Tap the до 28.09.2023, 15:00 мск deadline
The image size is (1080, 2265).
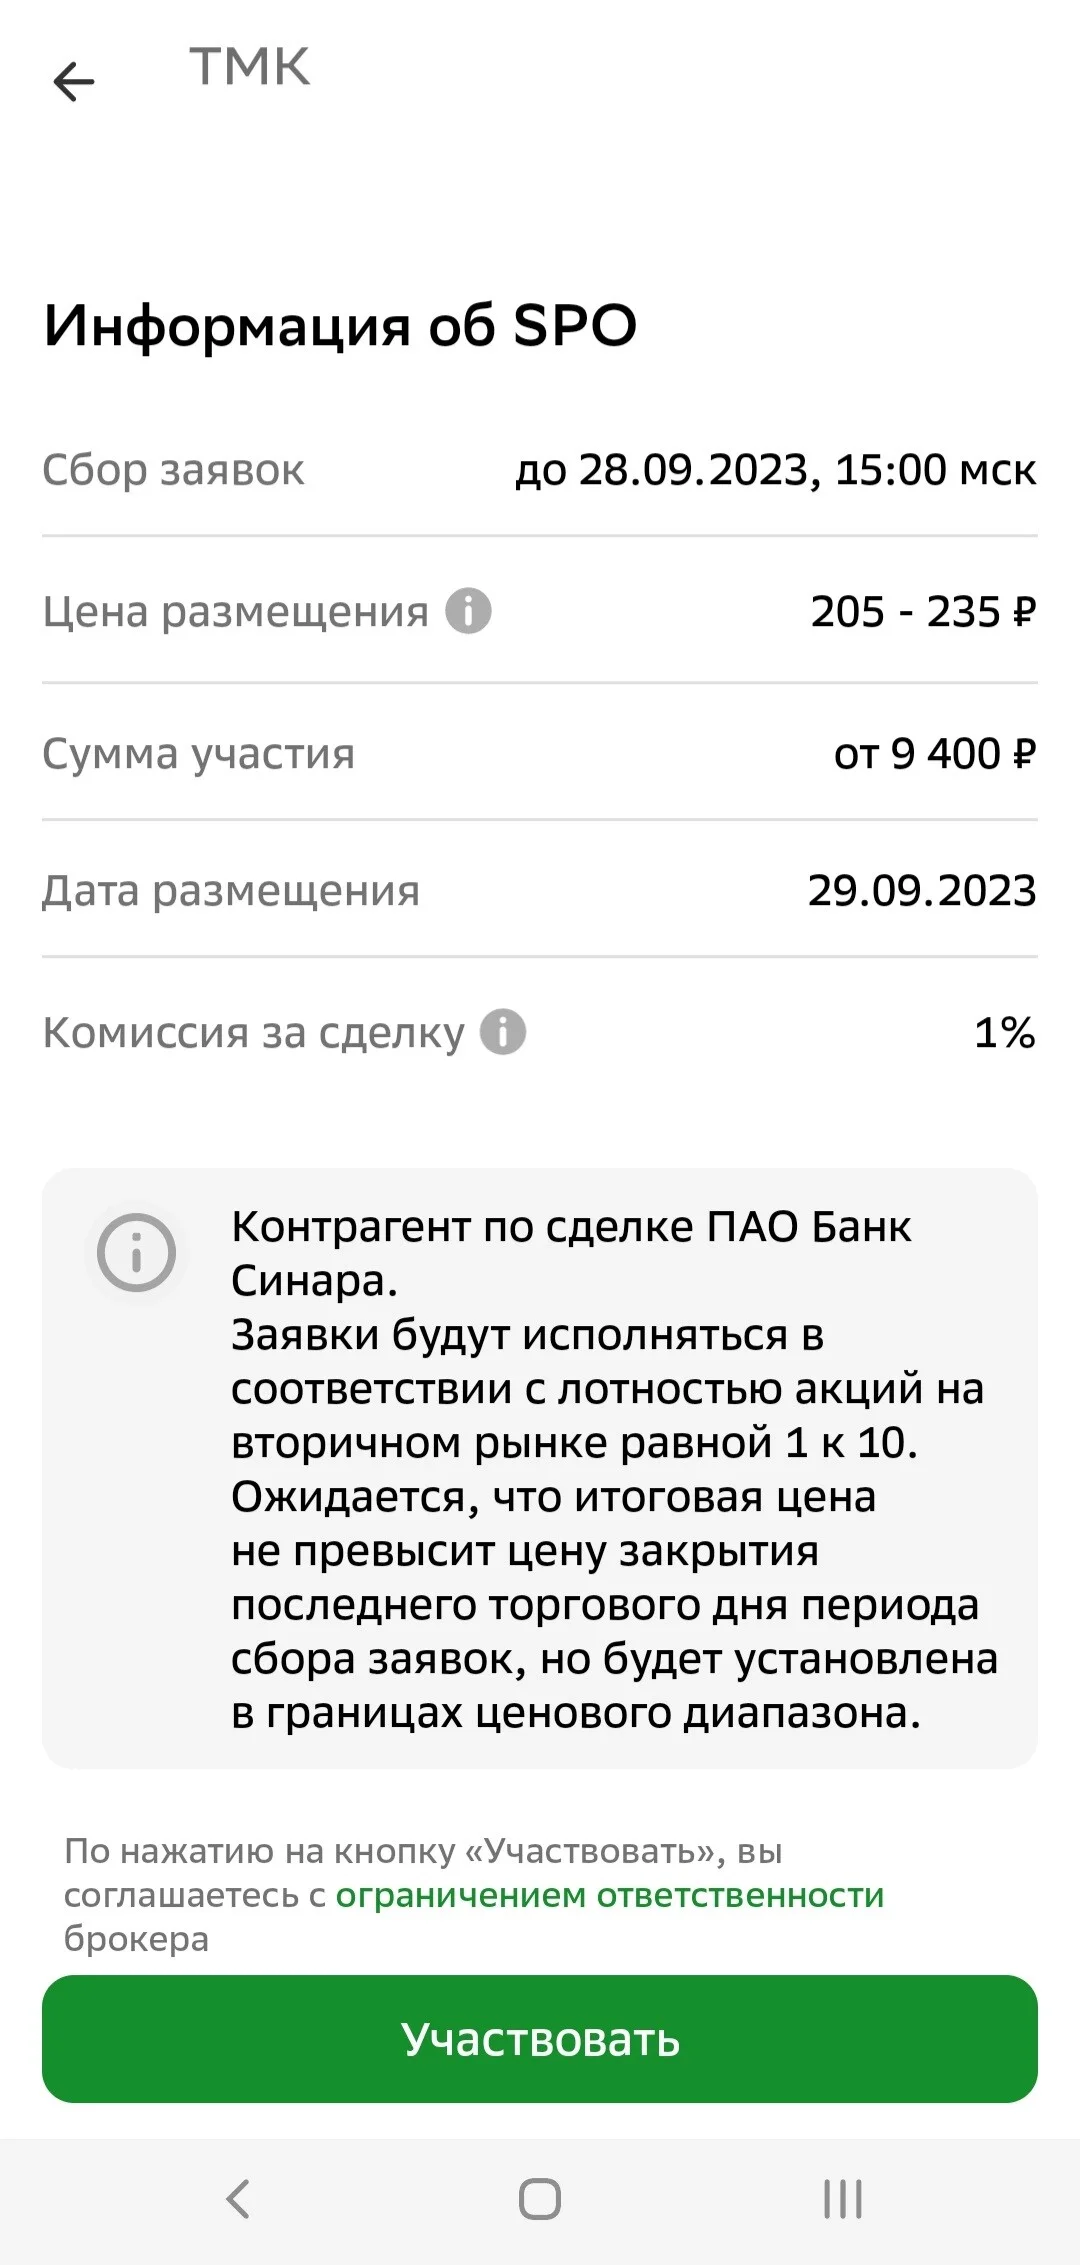pos(776,470)
